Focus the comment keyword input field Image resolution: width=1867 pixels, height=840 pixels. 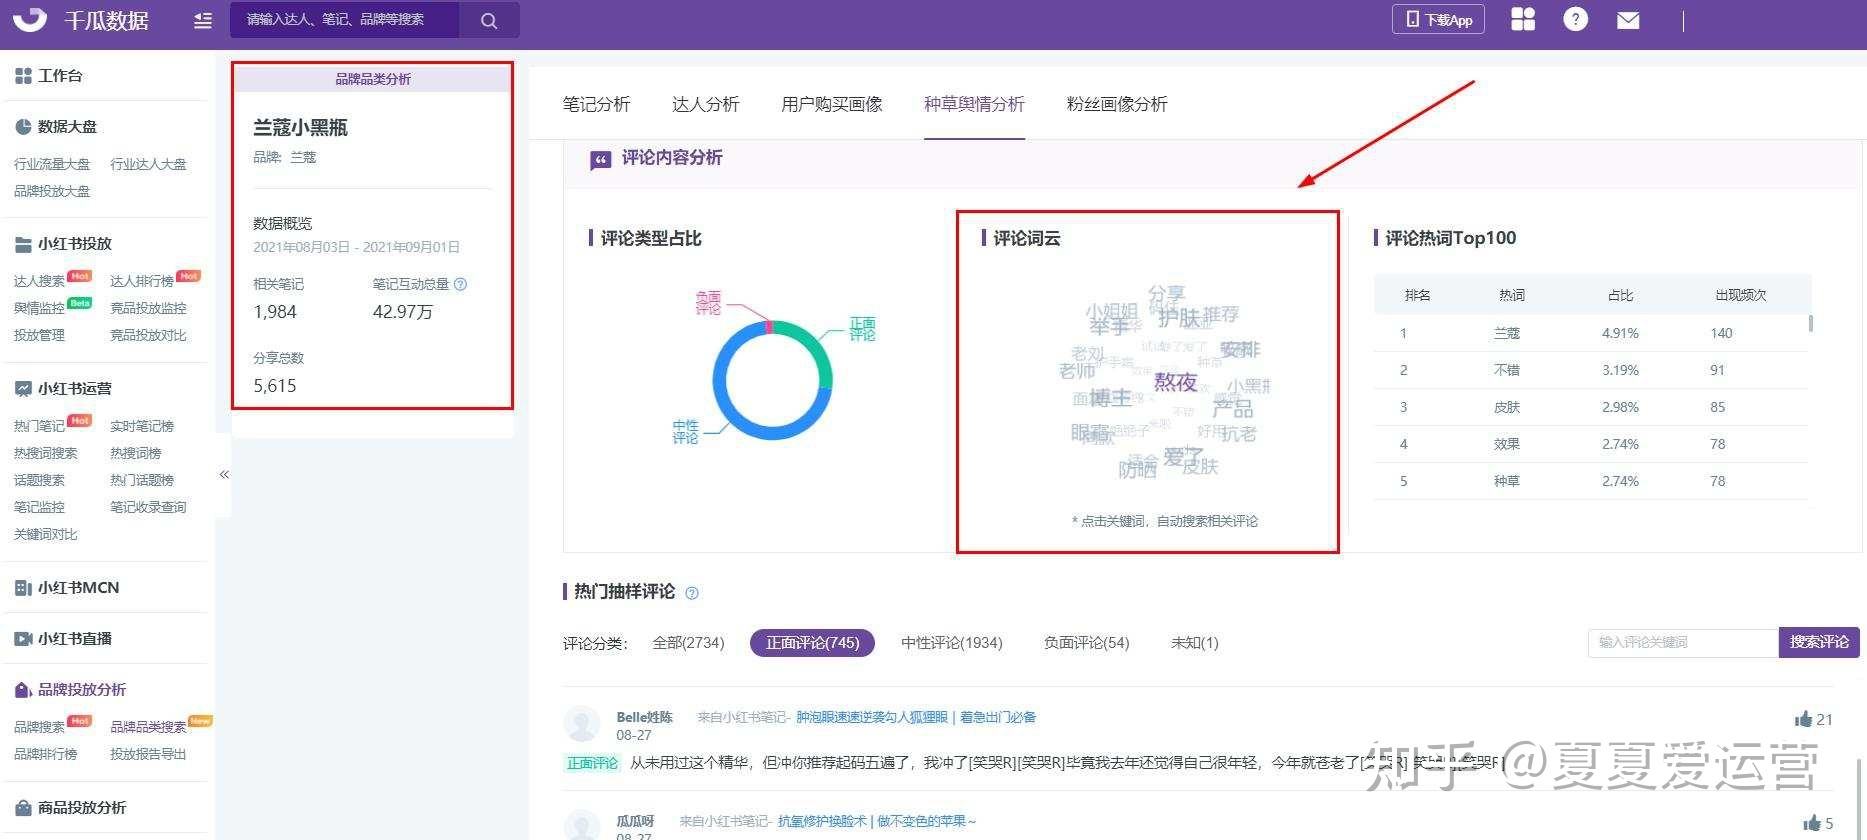(x=1683, y=642)
